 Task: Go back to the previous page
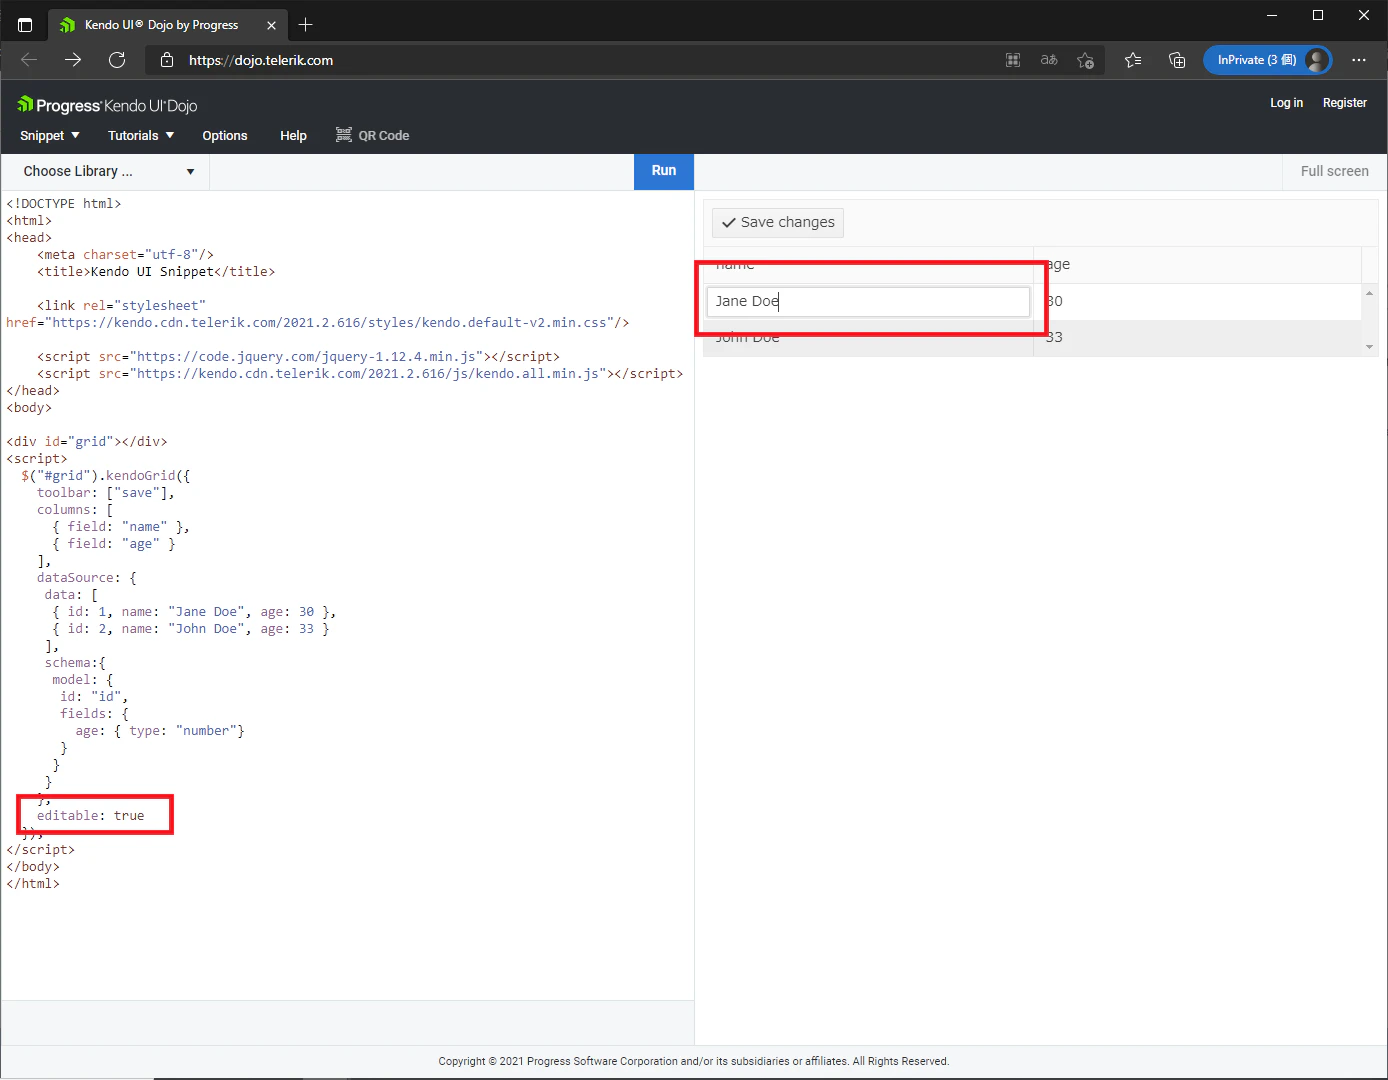tap(29, 60)
